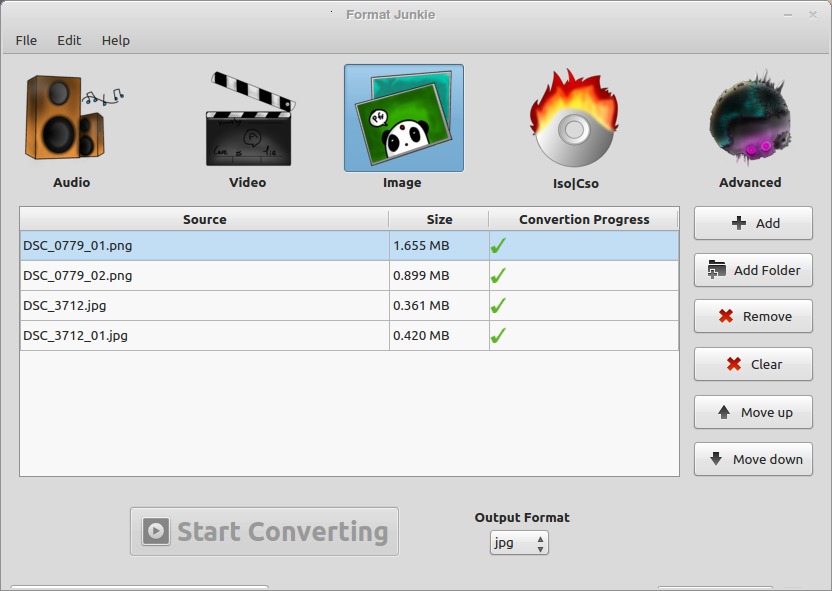Click the green checkmark for DSC_0779_01.png
The height and width of the screenshot is (591, 832).
click(x=498, y=246)
